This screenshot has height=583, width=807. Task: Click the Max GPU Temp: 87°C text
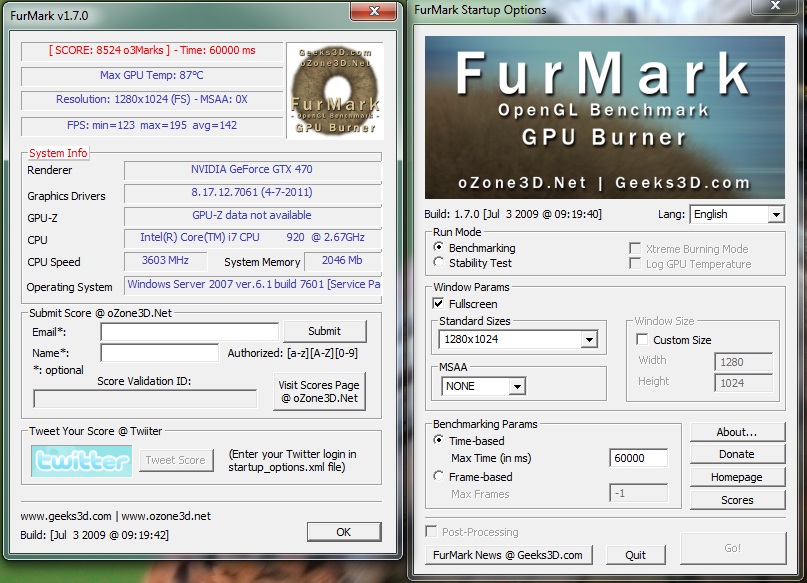coord(152,75)
